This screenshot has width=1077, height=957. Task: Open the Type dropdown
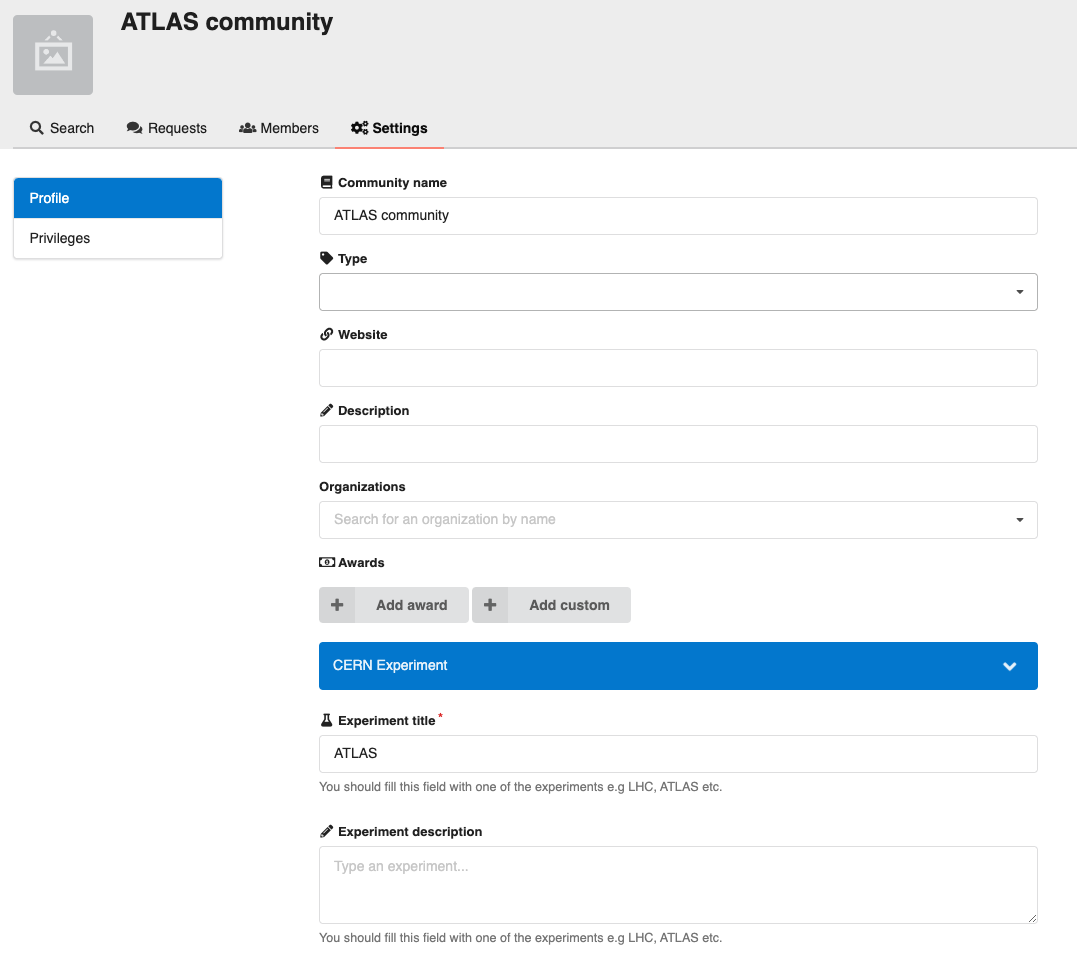click(x=678, y=292)
